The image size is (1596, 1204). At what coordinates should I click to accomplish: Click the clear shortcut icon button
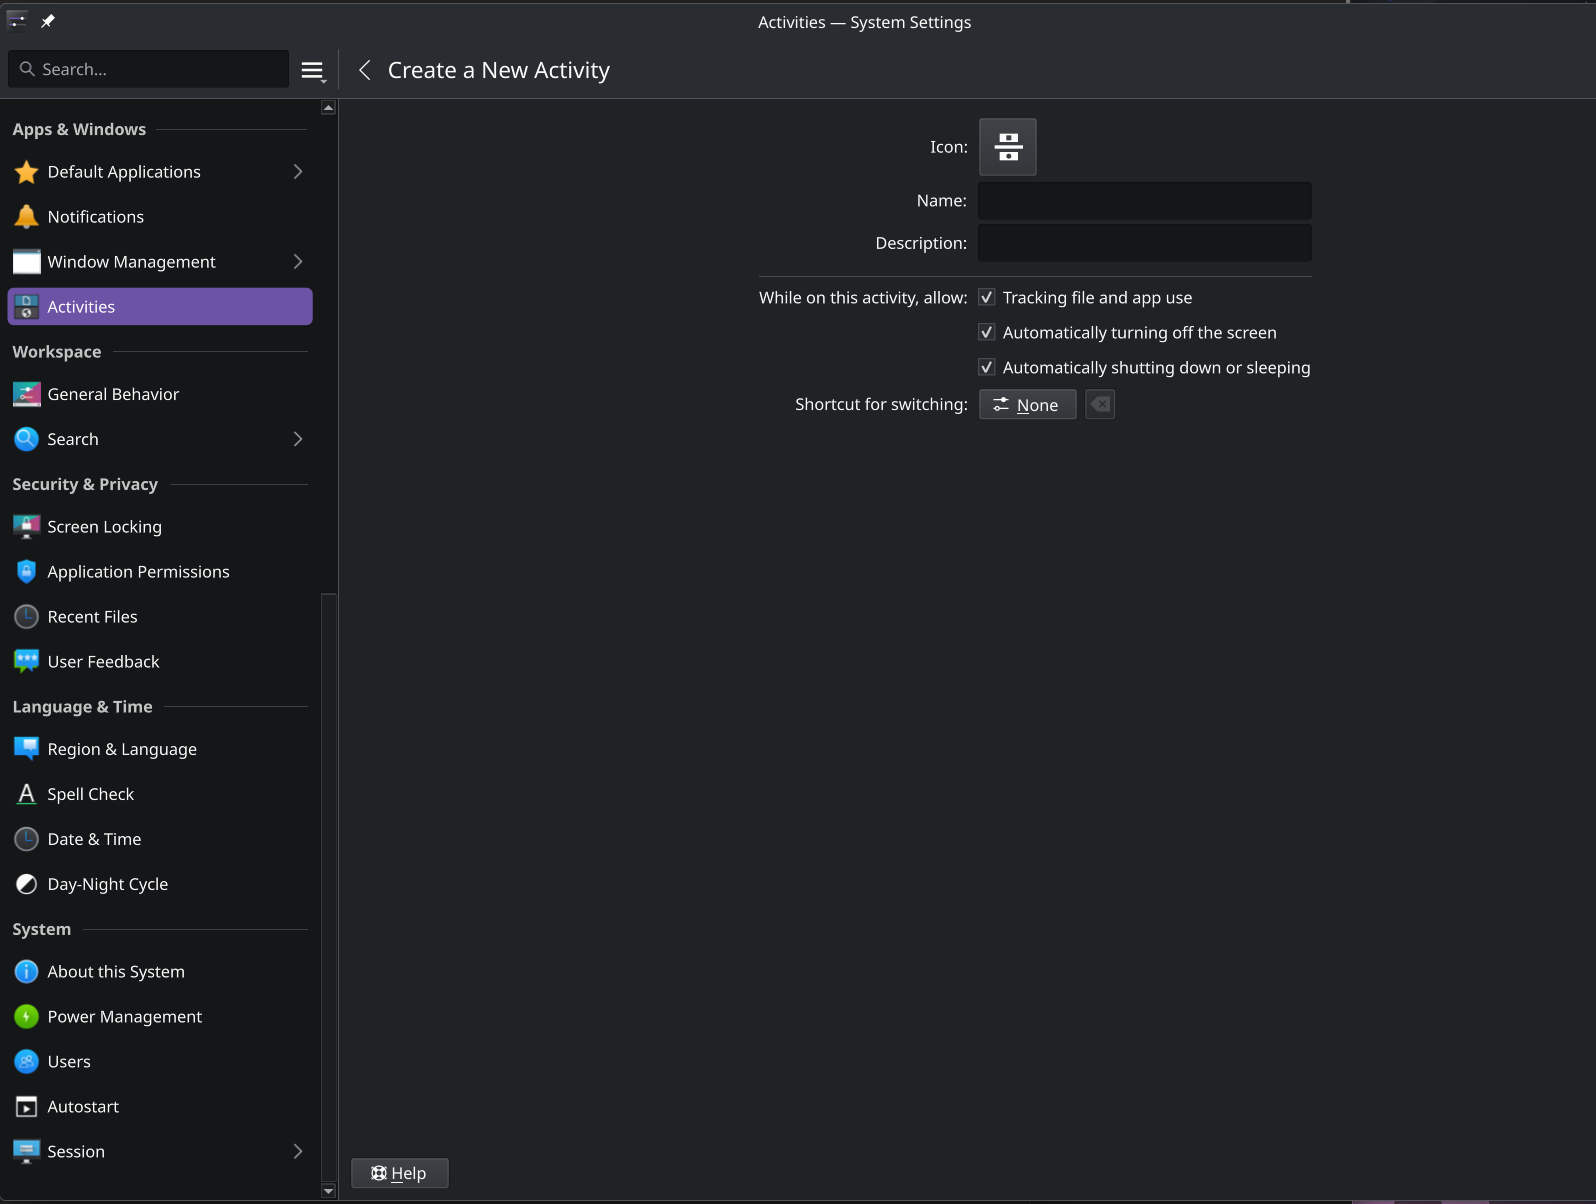[x=1100, y=404]
